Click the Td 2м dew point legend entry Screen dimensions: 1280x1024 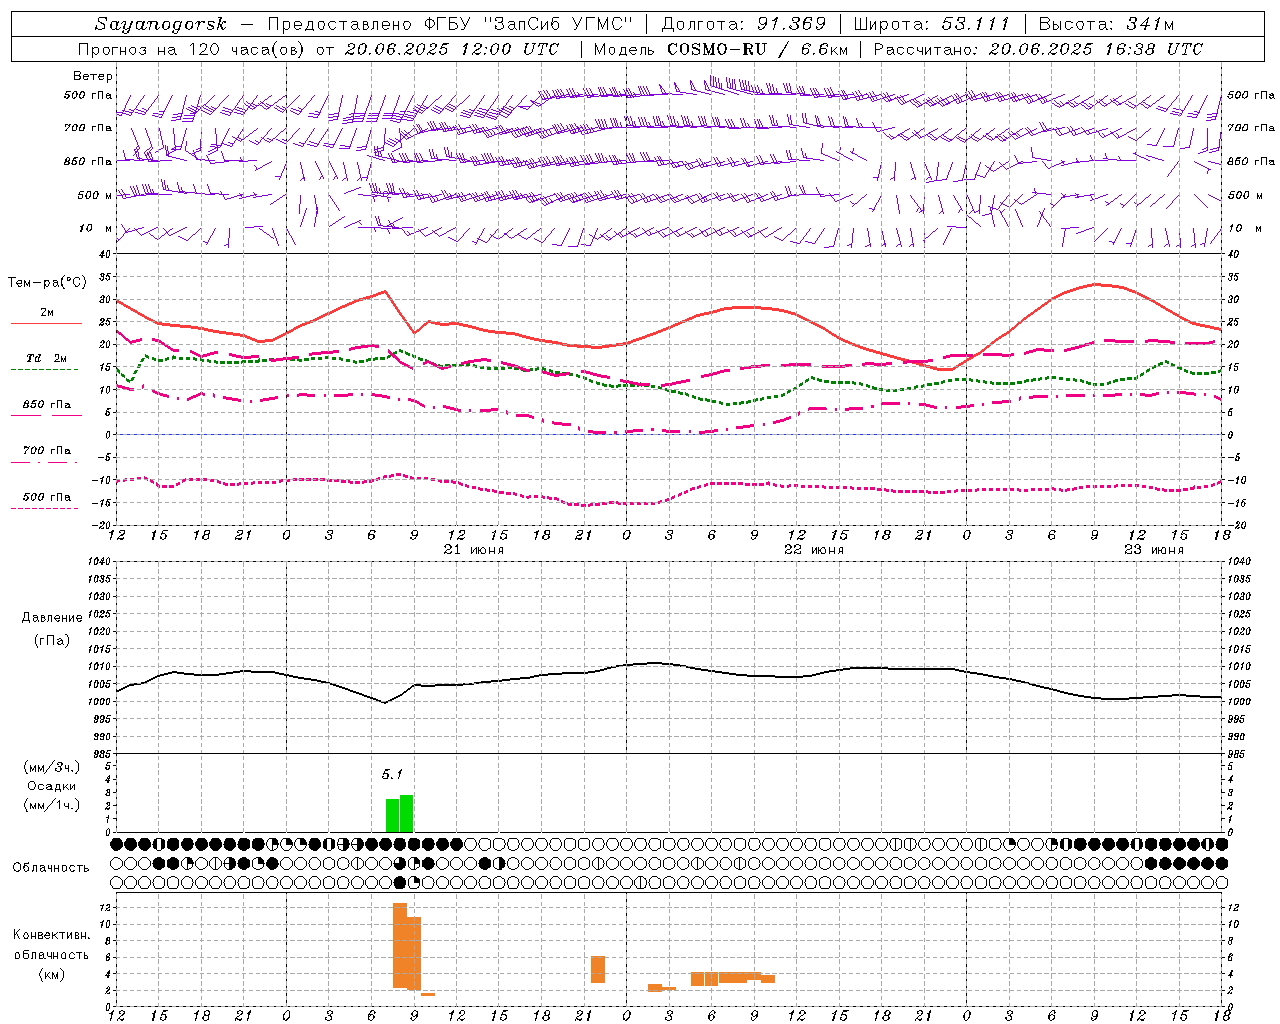pos(46,358)
